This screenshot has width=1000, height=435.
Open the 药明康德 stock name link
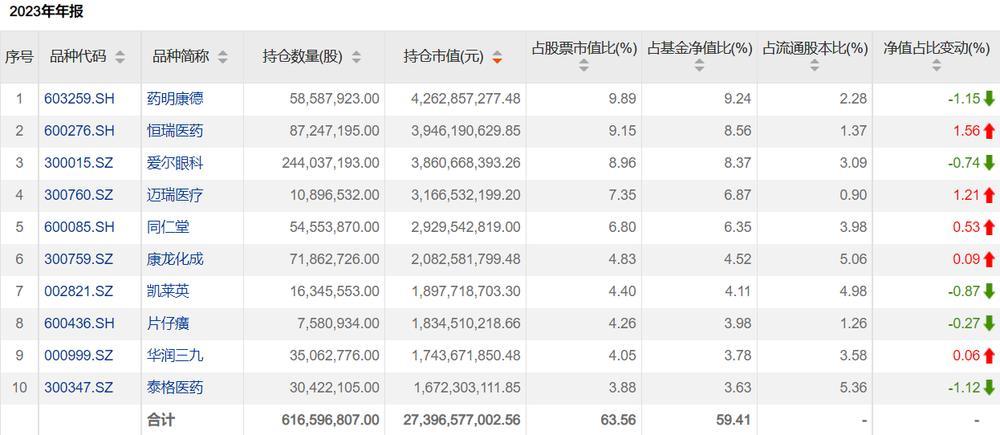pyautogui.click(x=175, y=99)
